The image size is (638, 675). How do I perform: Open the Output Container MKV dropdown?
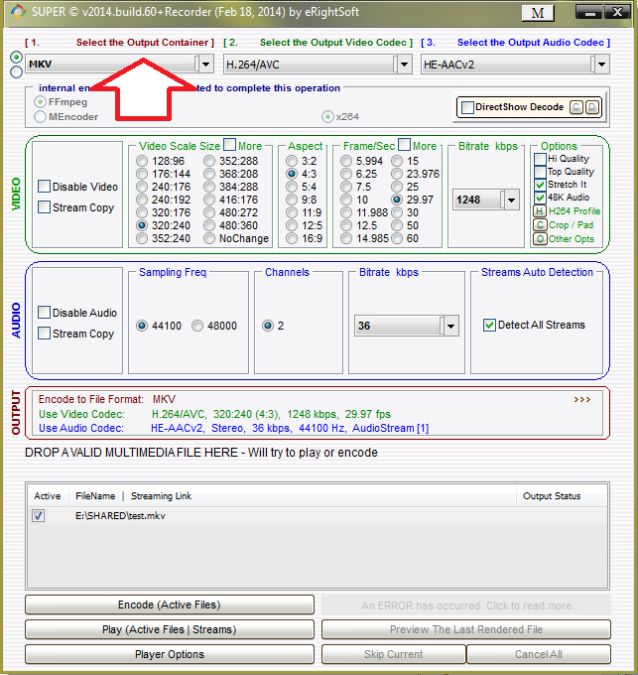pyautogui.click(x=206, y=63)
